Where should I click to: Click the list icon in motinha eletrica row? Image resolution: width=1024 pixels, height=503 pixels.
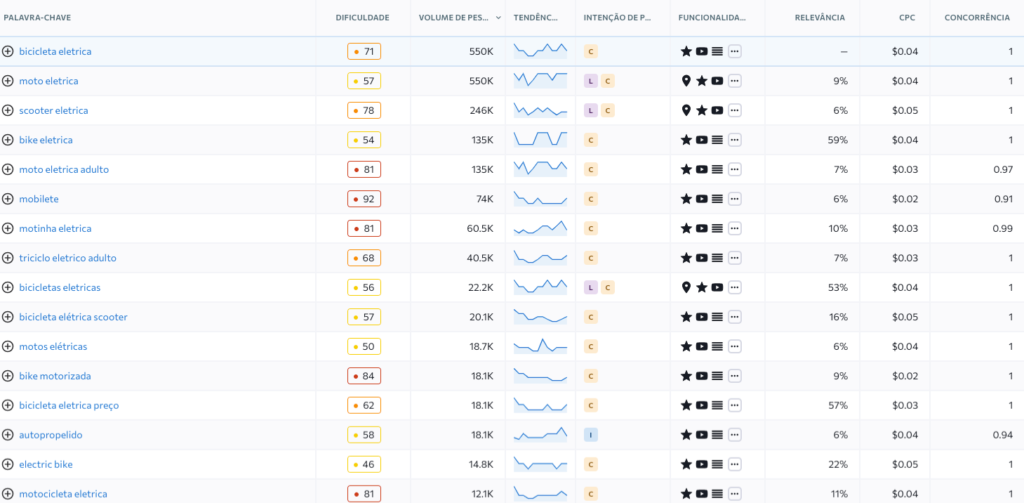click(x=717, y=229)
